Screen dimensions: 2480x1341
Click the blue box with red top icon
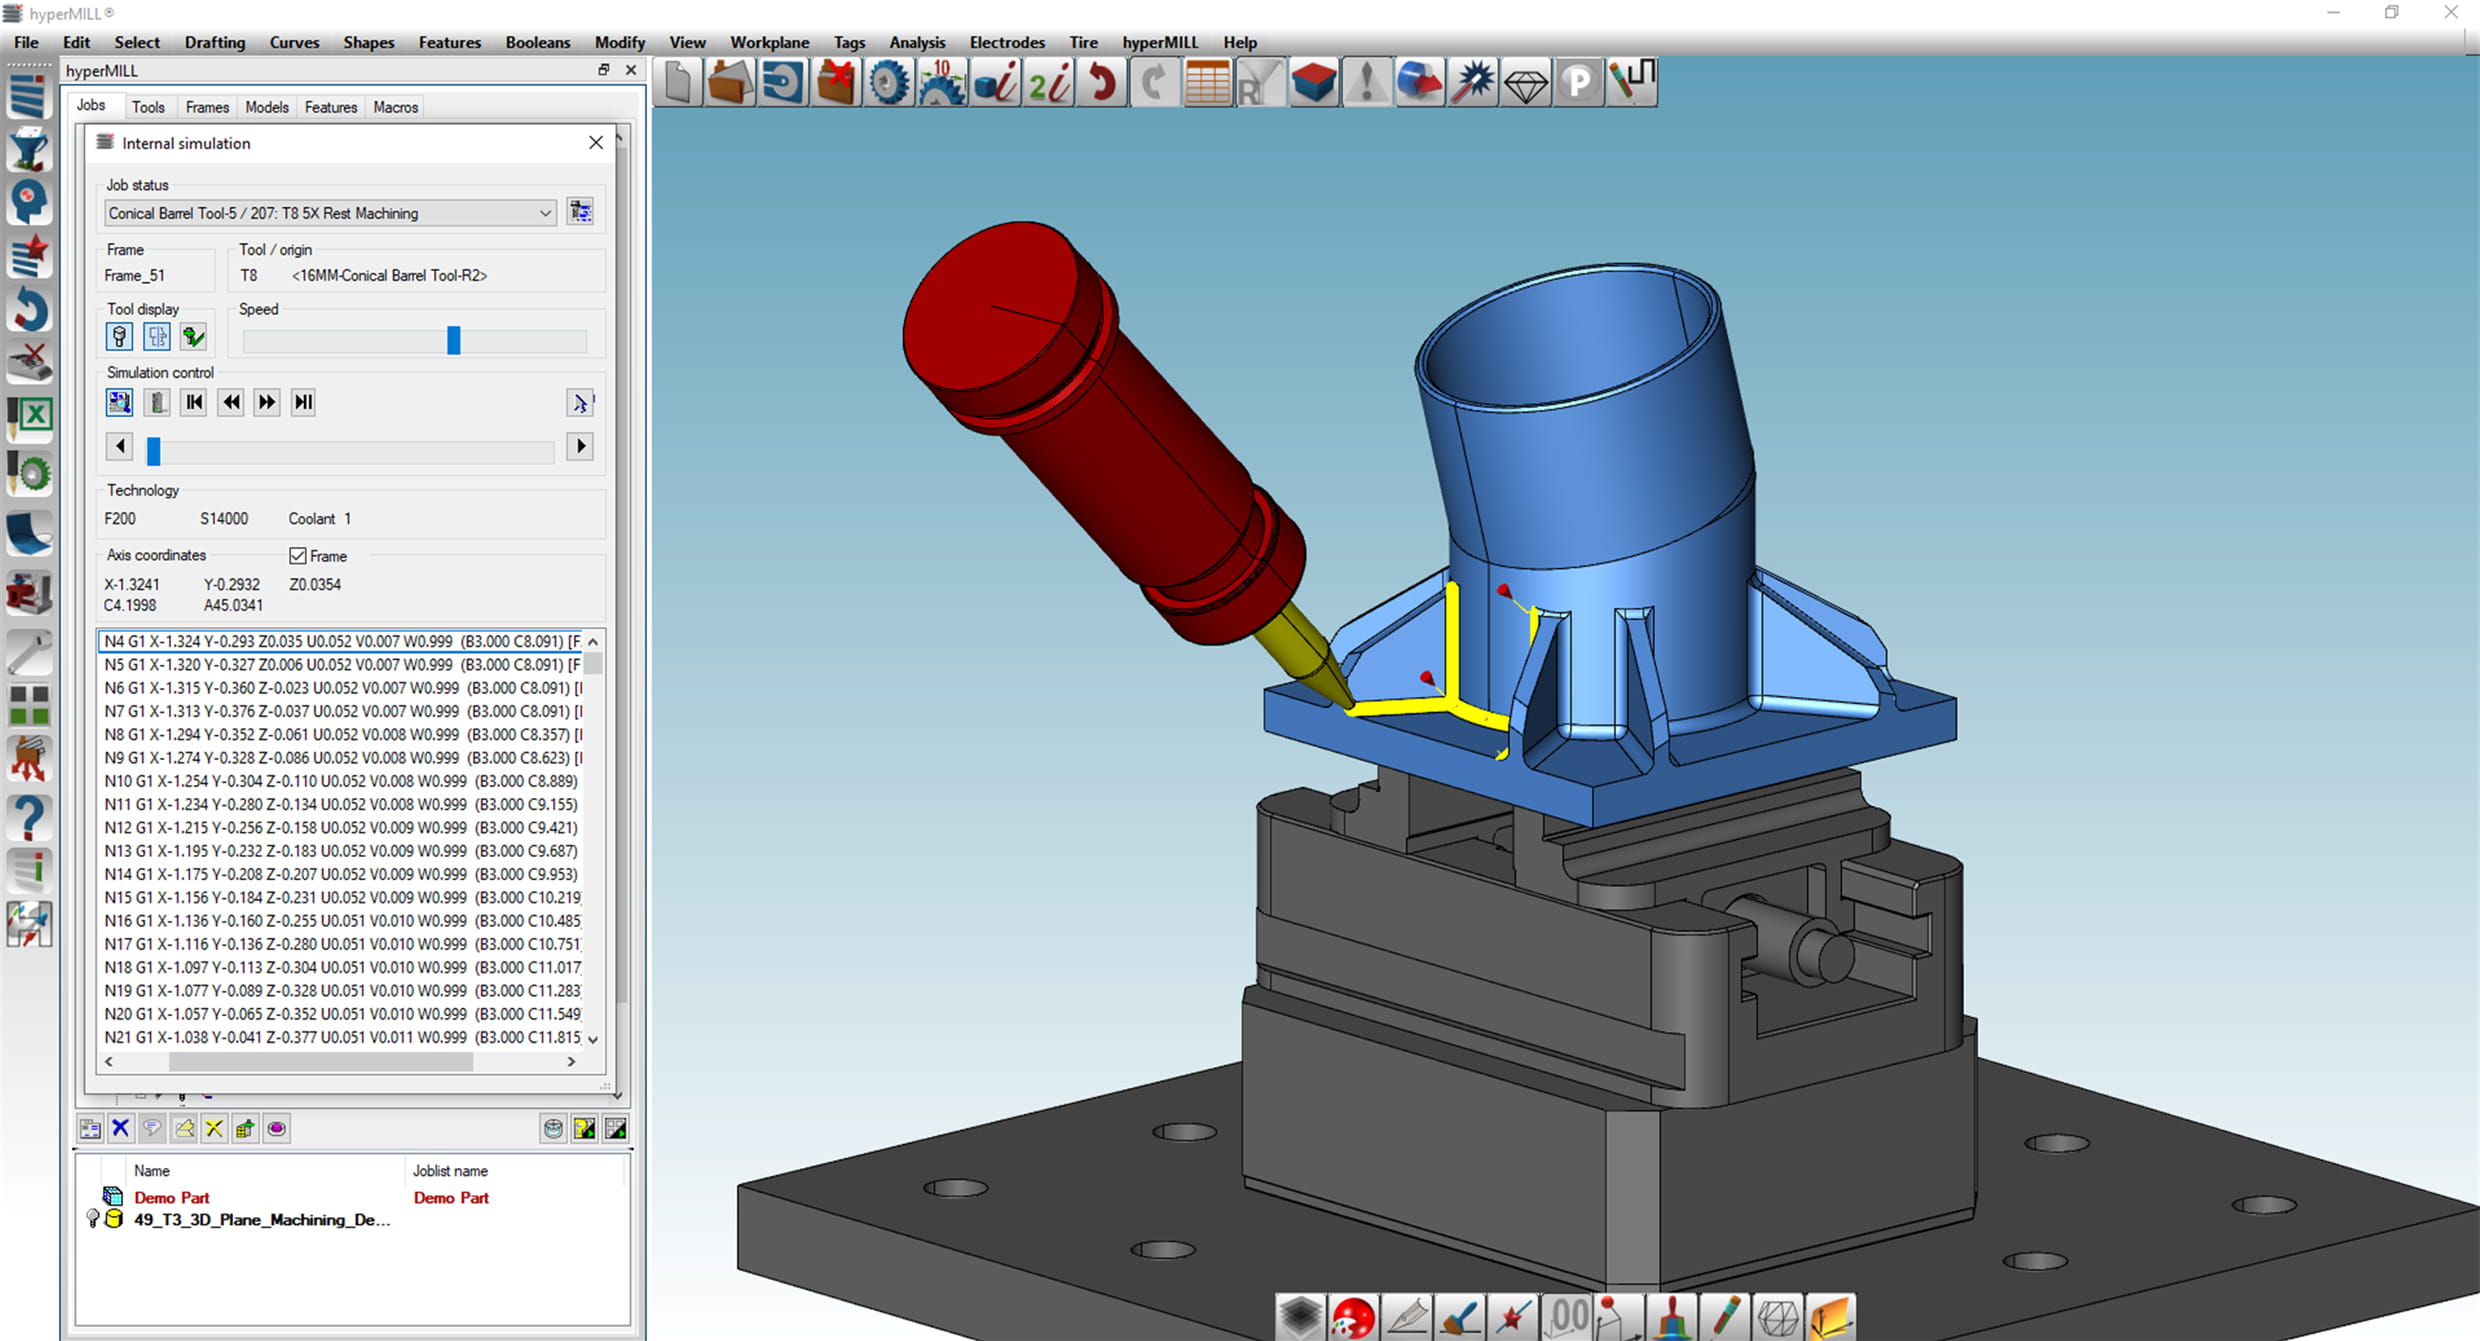(x=1313, y=82)
